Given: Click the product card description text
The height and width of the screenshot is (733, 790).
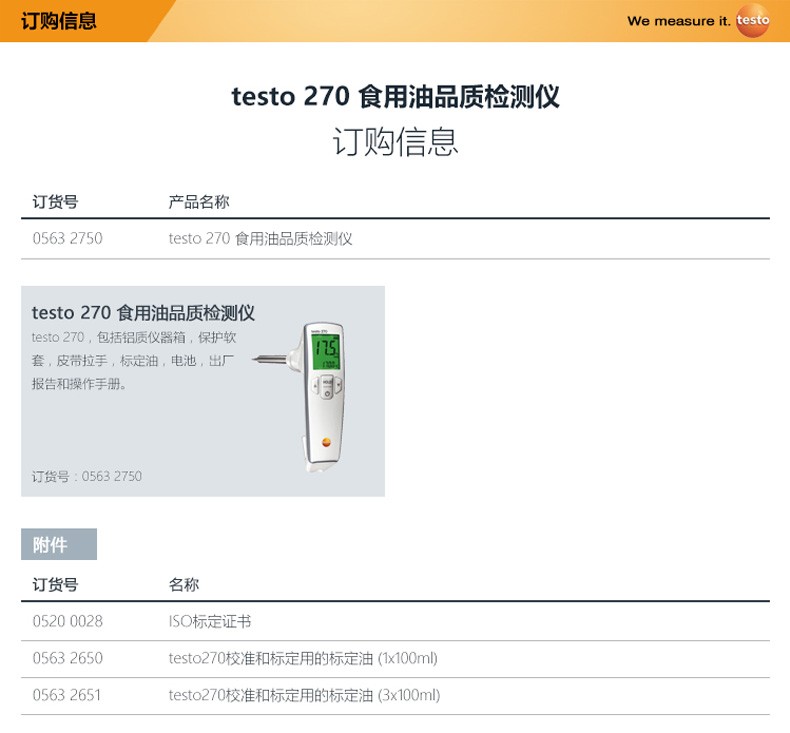Looking at the screenshot, I should point(133,361).
